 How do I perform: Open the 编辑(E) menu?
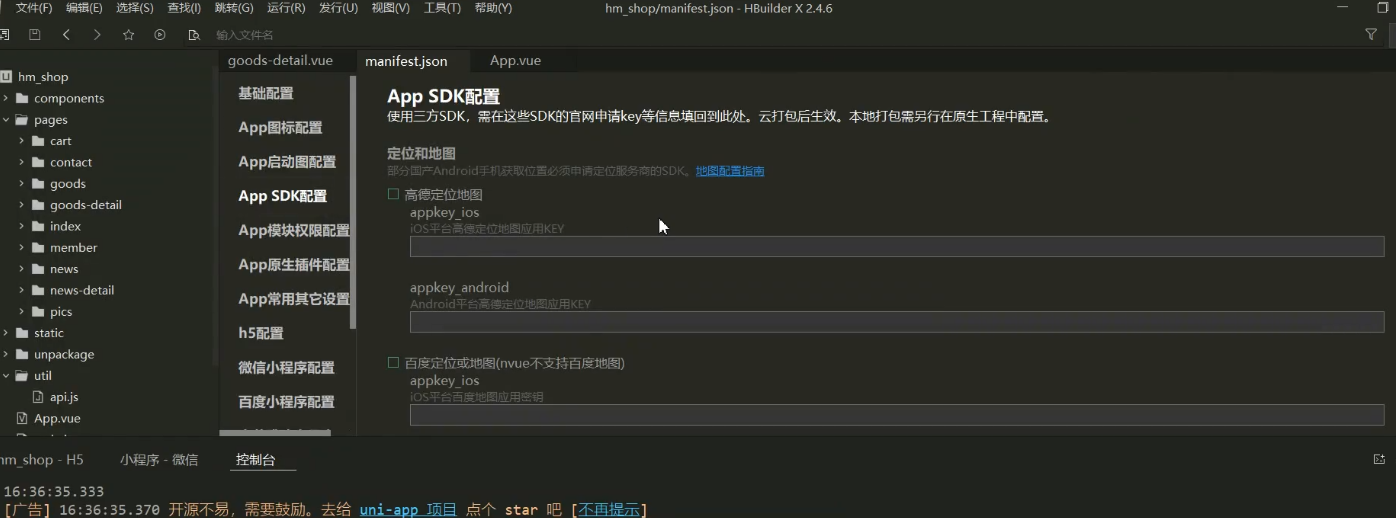pos(84,8)
